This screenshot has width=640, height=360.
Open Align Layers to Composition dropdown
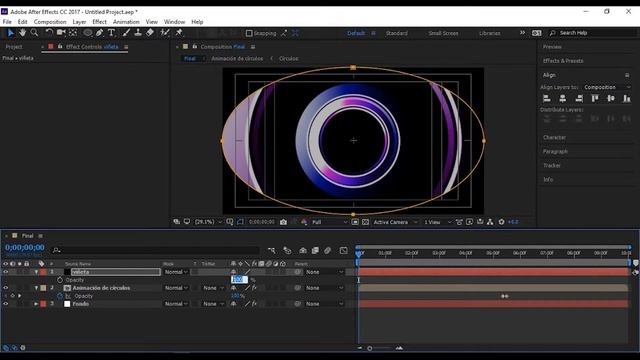[x=606, y=87]
